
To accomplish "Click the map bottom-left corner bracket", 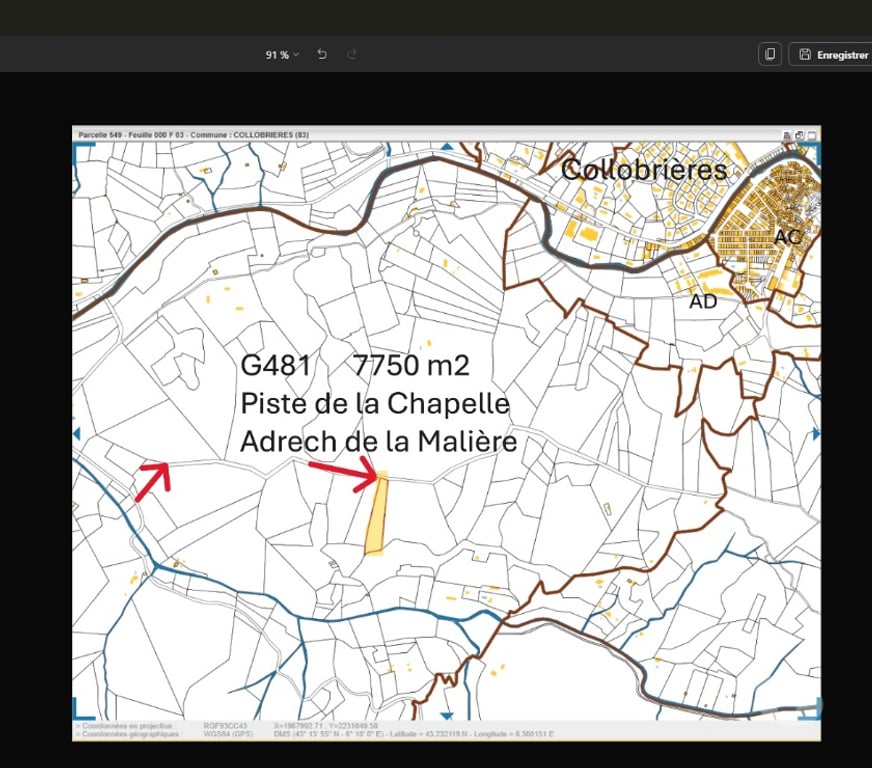I will click(82, 711).
